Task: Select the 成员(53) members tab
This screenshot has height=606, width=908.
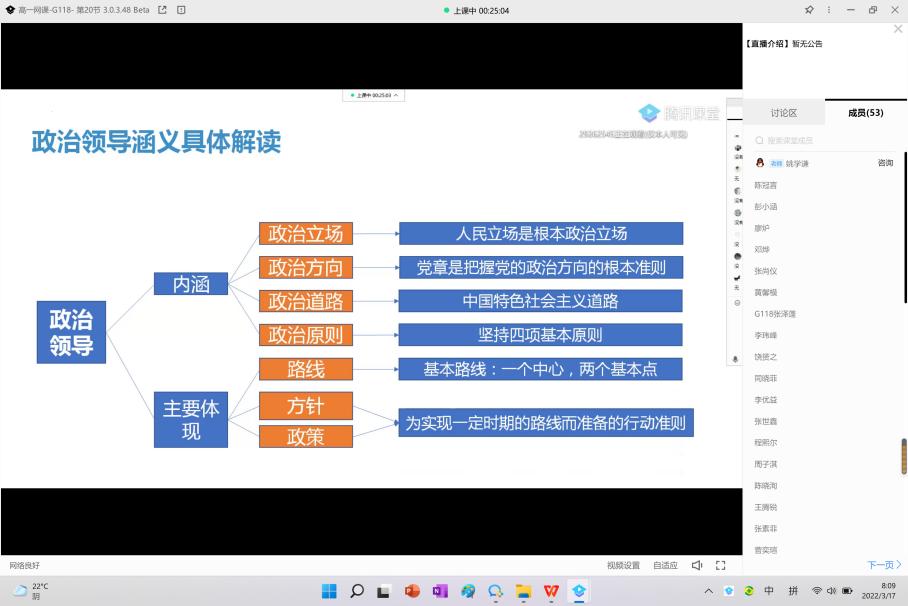Action: [x=865, y=113]
